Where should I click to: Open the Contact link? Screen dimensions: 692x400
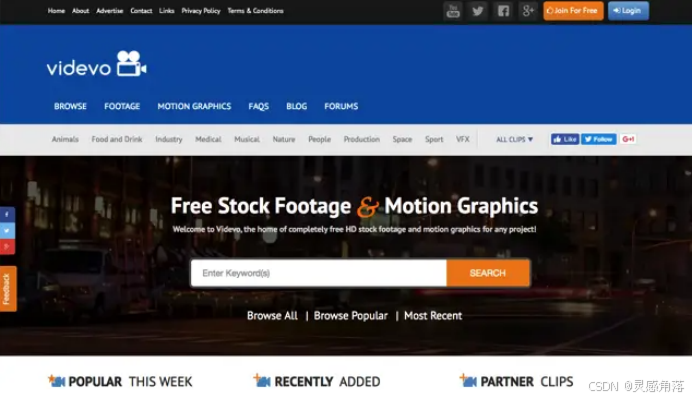141,11
